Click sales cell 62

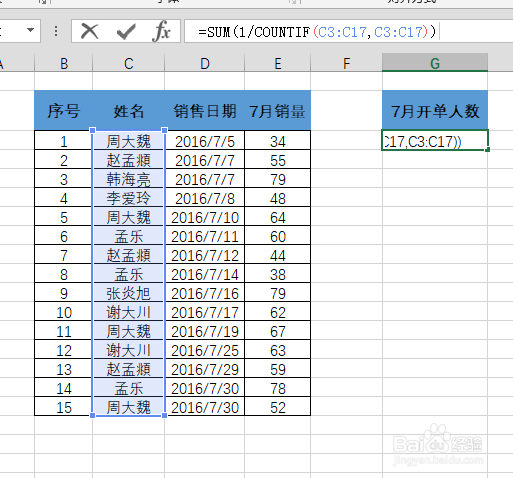tap(278, 311)
